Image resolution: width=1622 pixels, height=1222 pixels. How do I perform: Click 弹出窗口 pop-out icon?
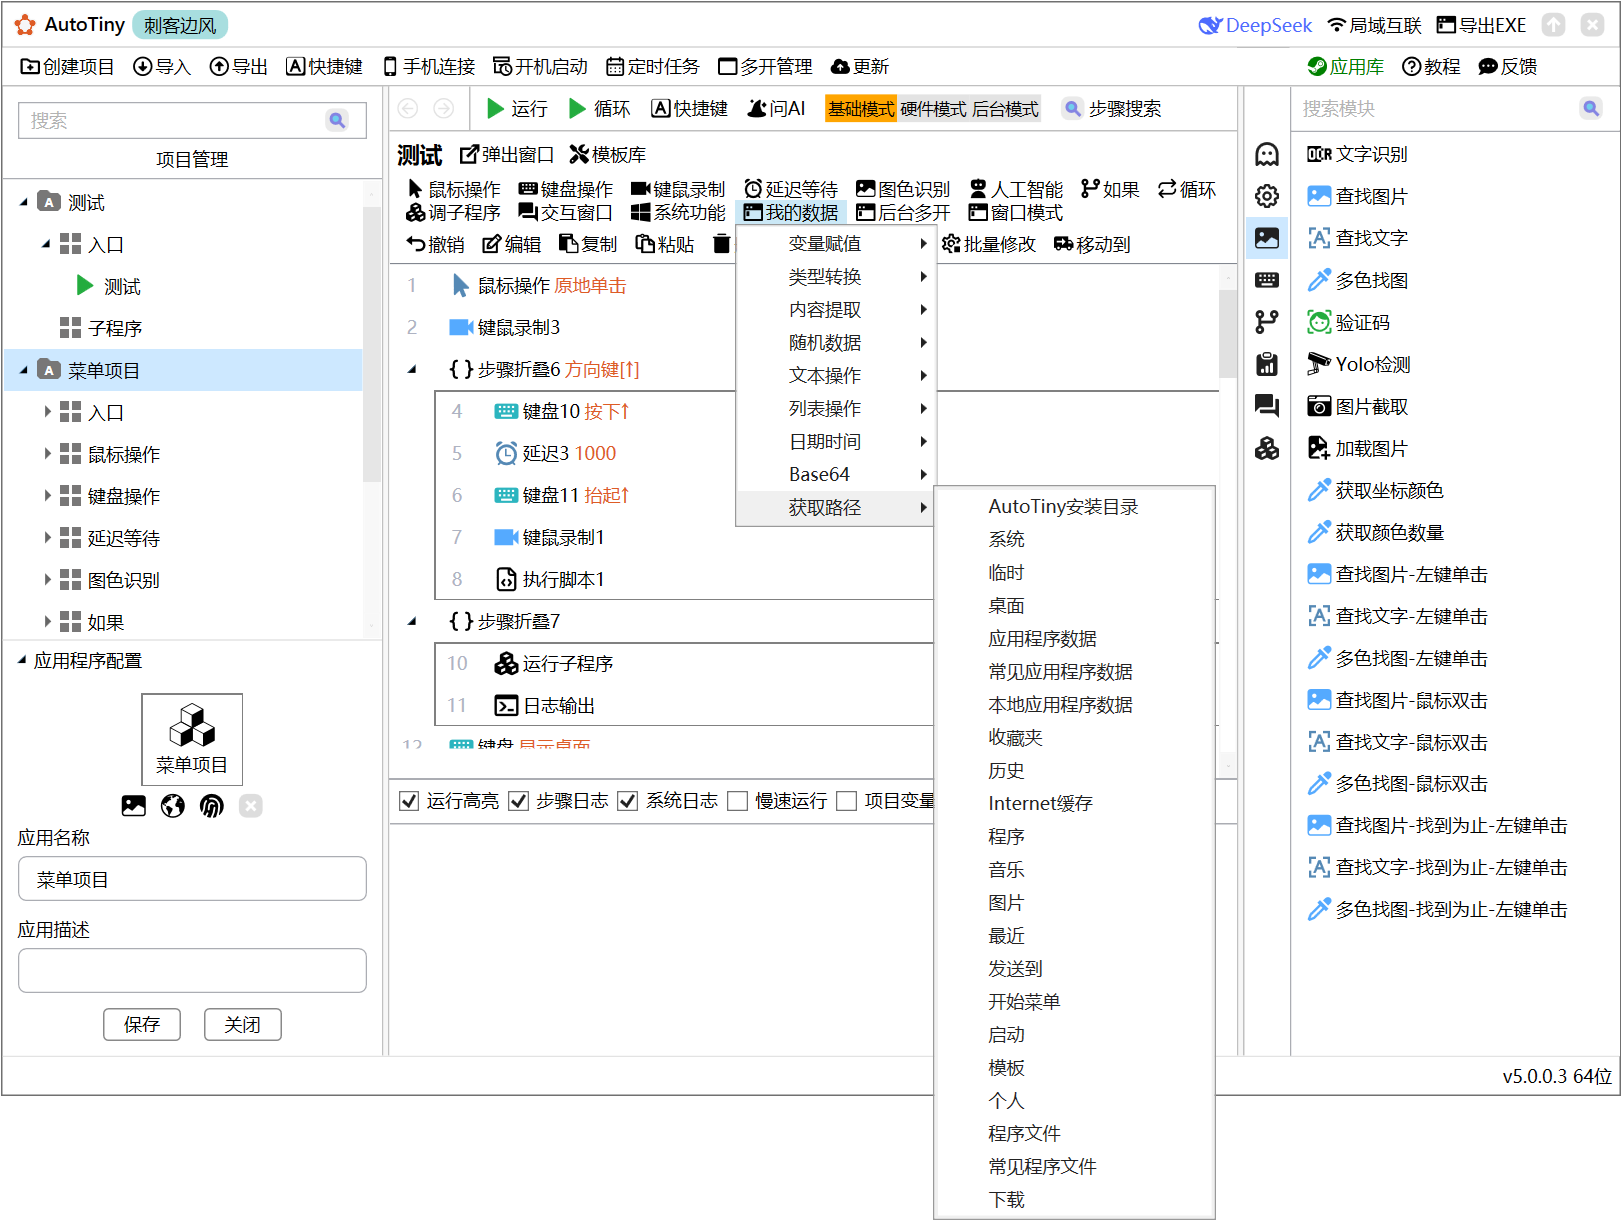click(x=469, y=155)
